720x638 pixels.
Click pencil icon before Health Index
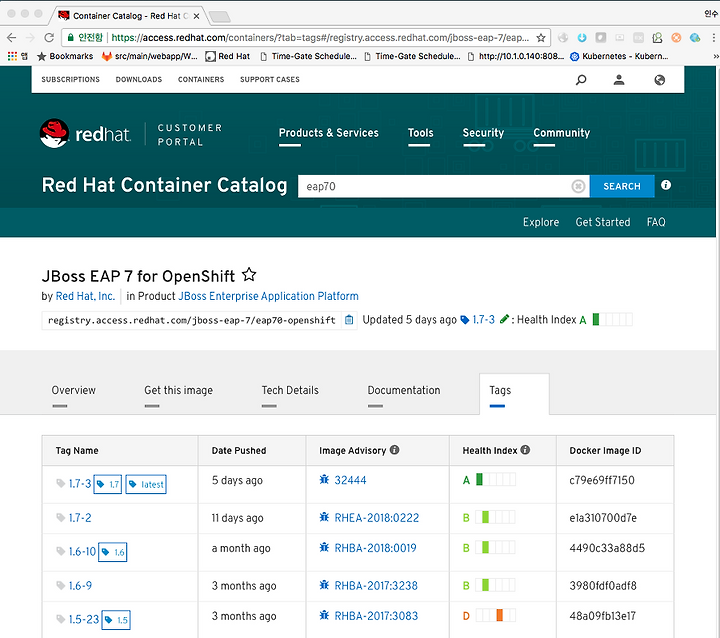[x=504, y=319]
